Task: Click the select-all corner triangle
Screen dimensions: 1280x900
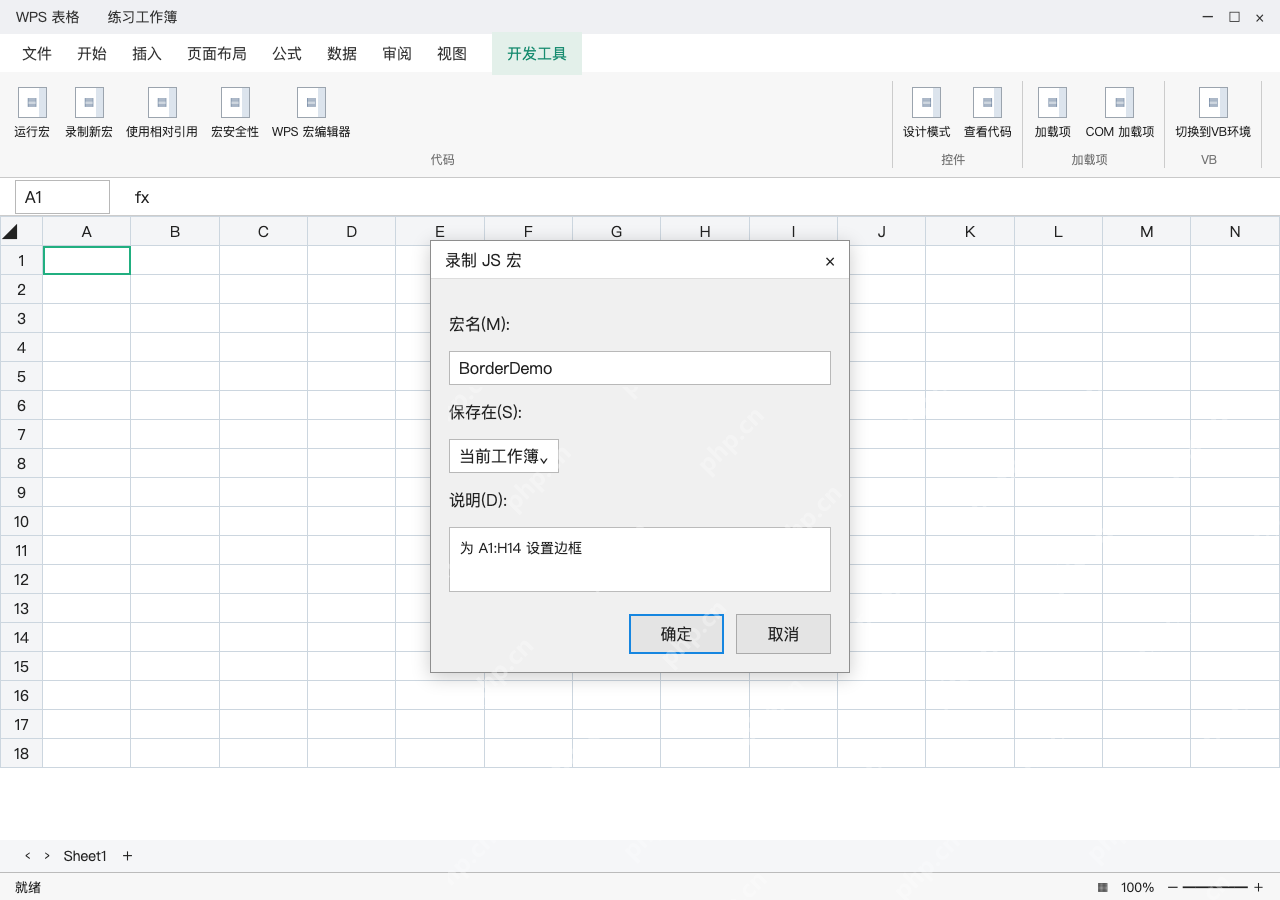Action: pyautogui.click(x=11, y=231)
